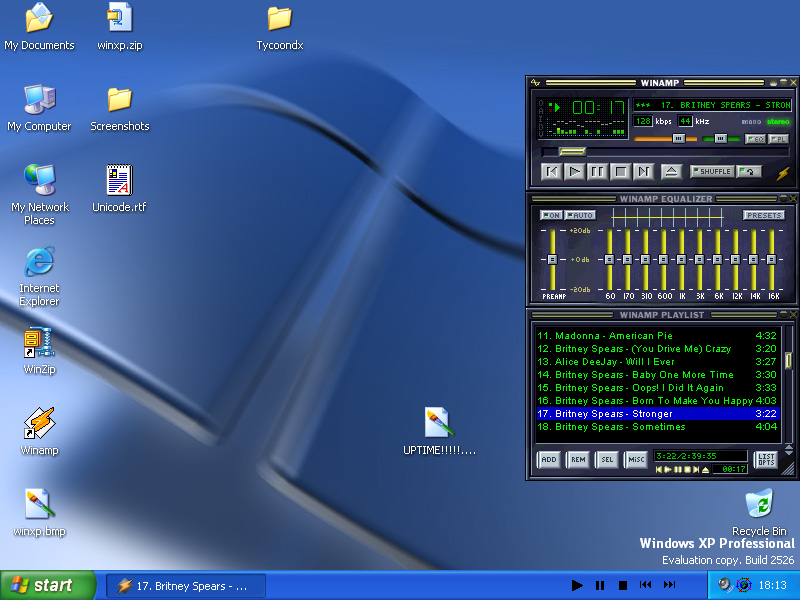800x600 pixels.
Task: Select Madonna - American Pie in playlist
Action: coord(615,336)
